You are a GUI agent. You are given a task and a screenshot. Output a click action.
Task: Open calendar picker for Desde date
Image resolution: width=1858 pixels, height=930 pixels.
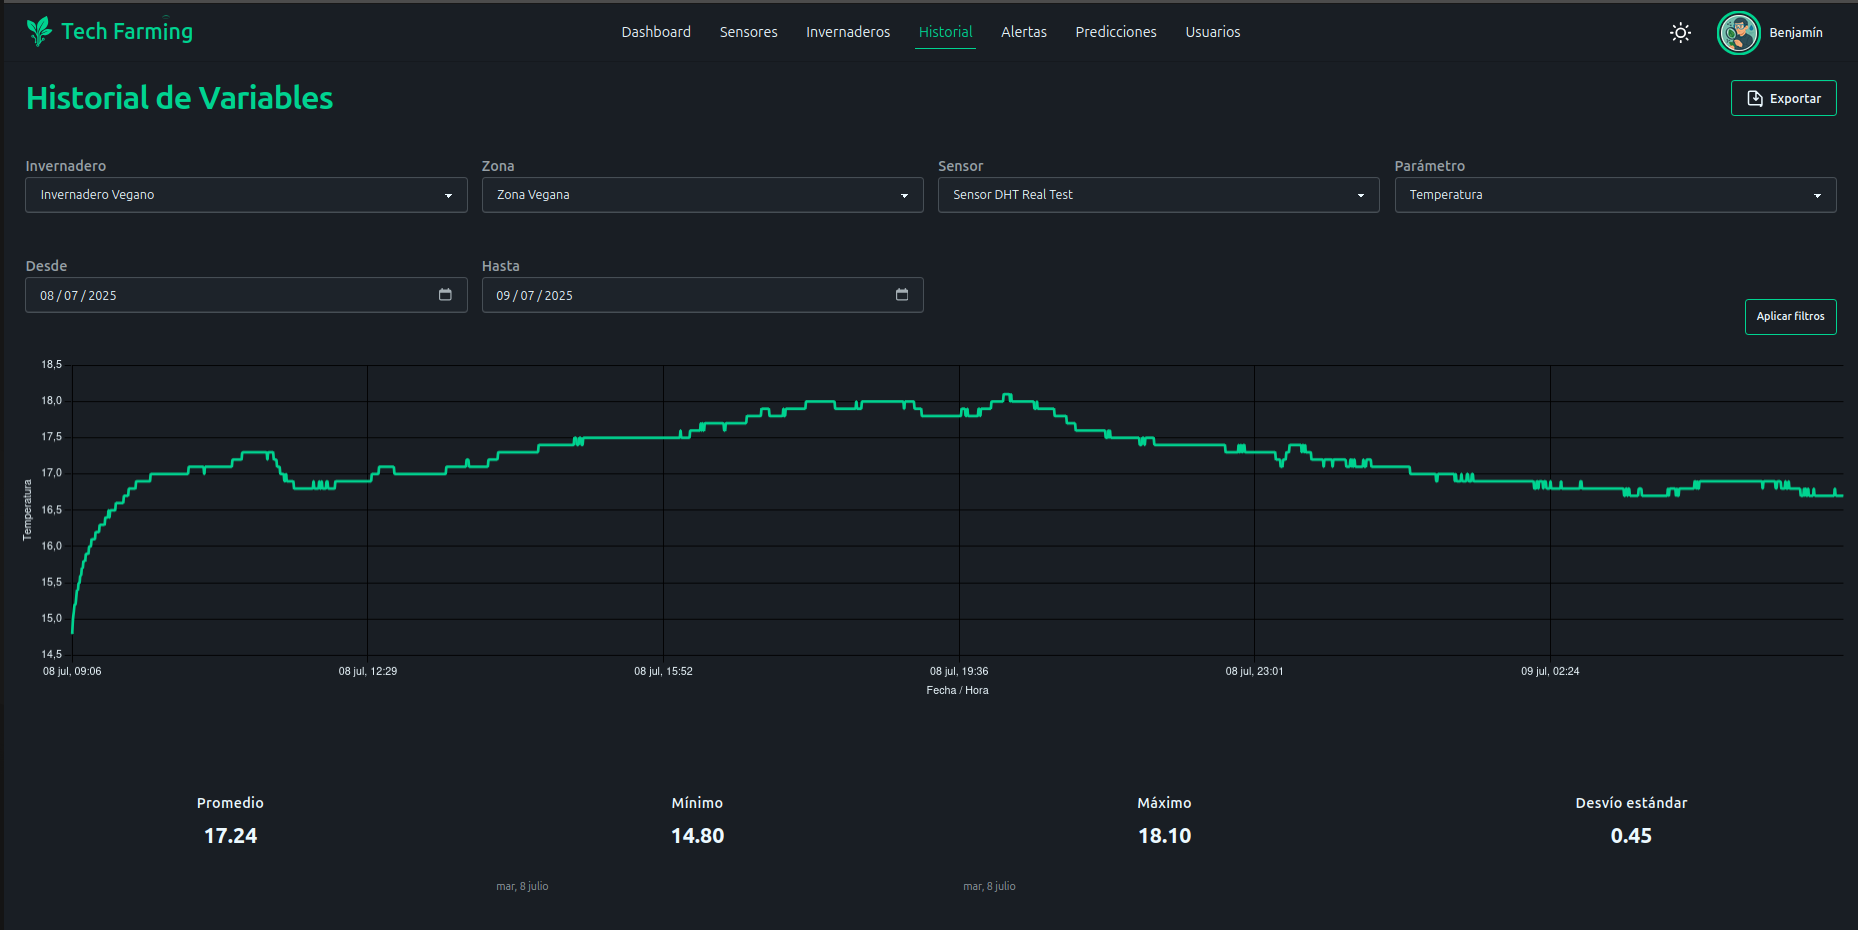click(445, 295)
